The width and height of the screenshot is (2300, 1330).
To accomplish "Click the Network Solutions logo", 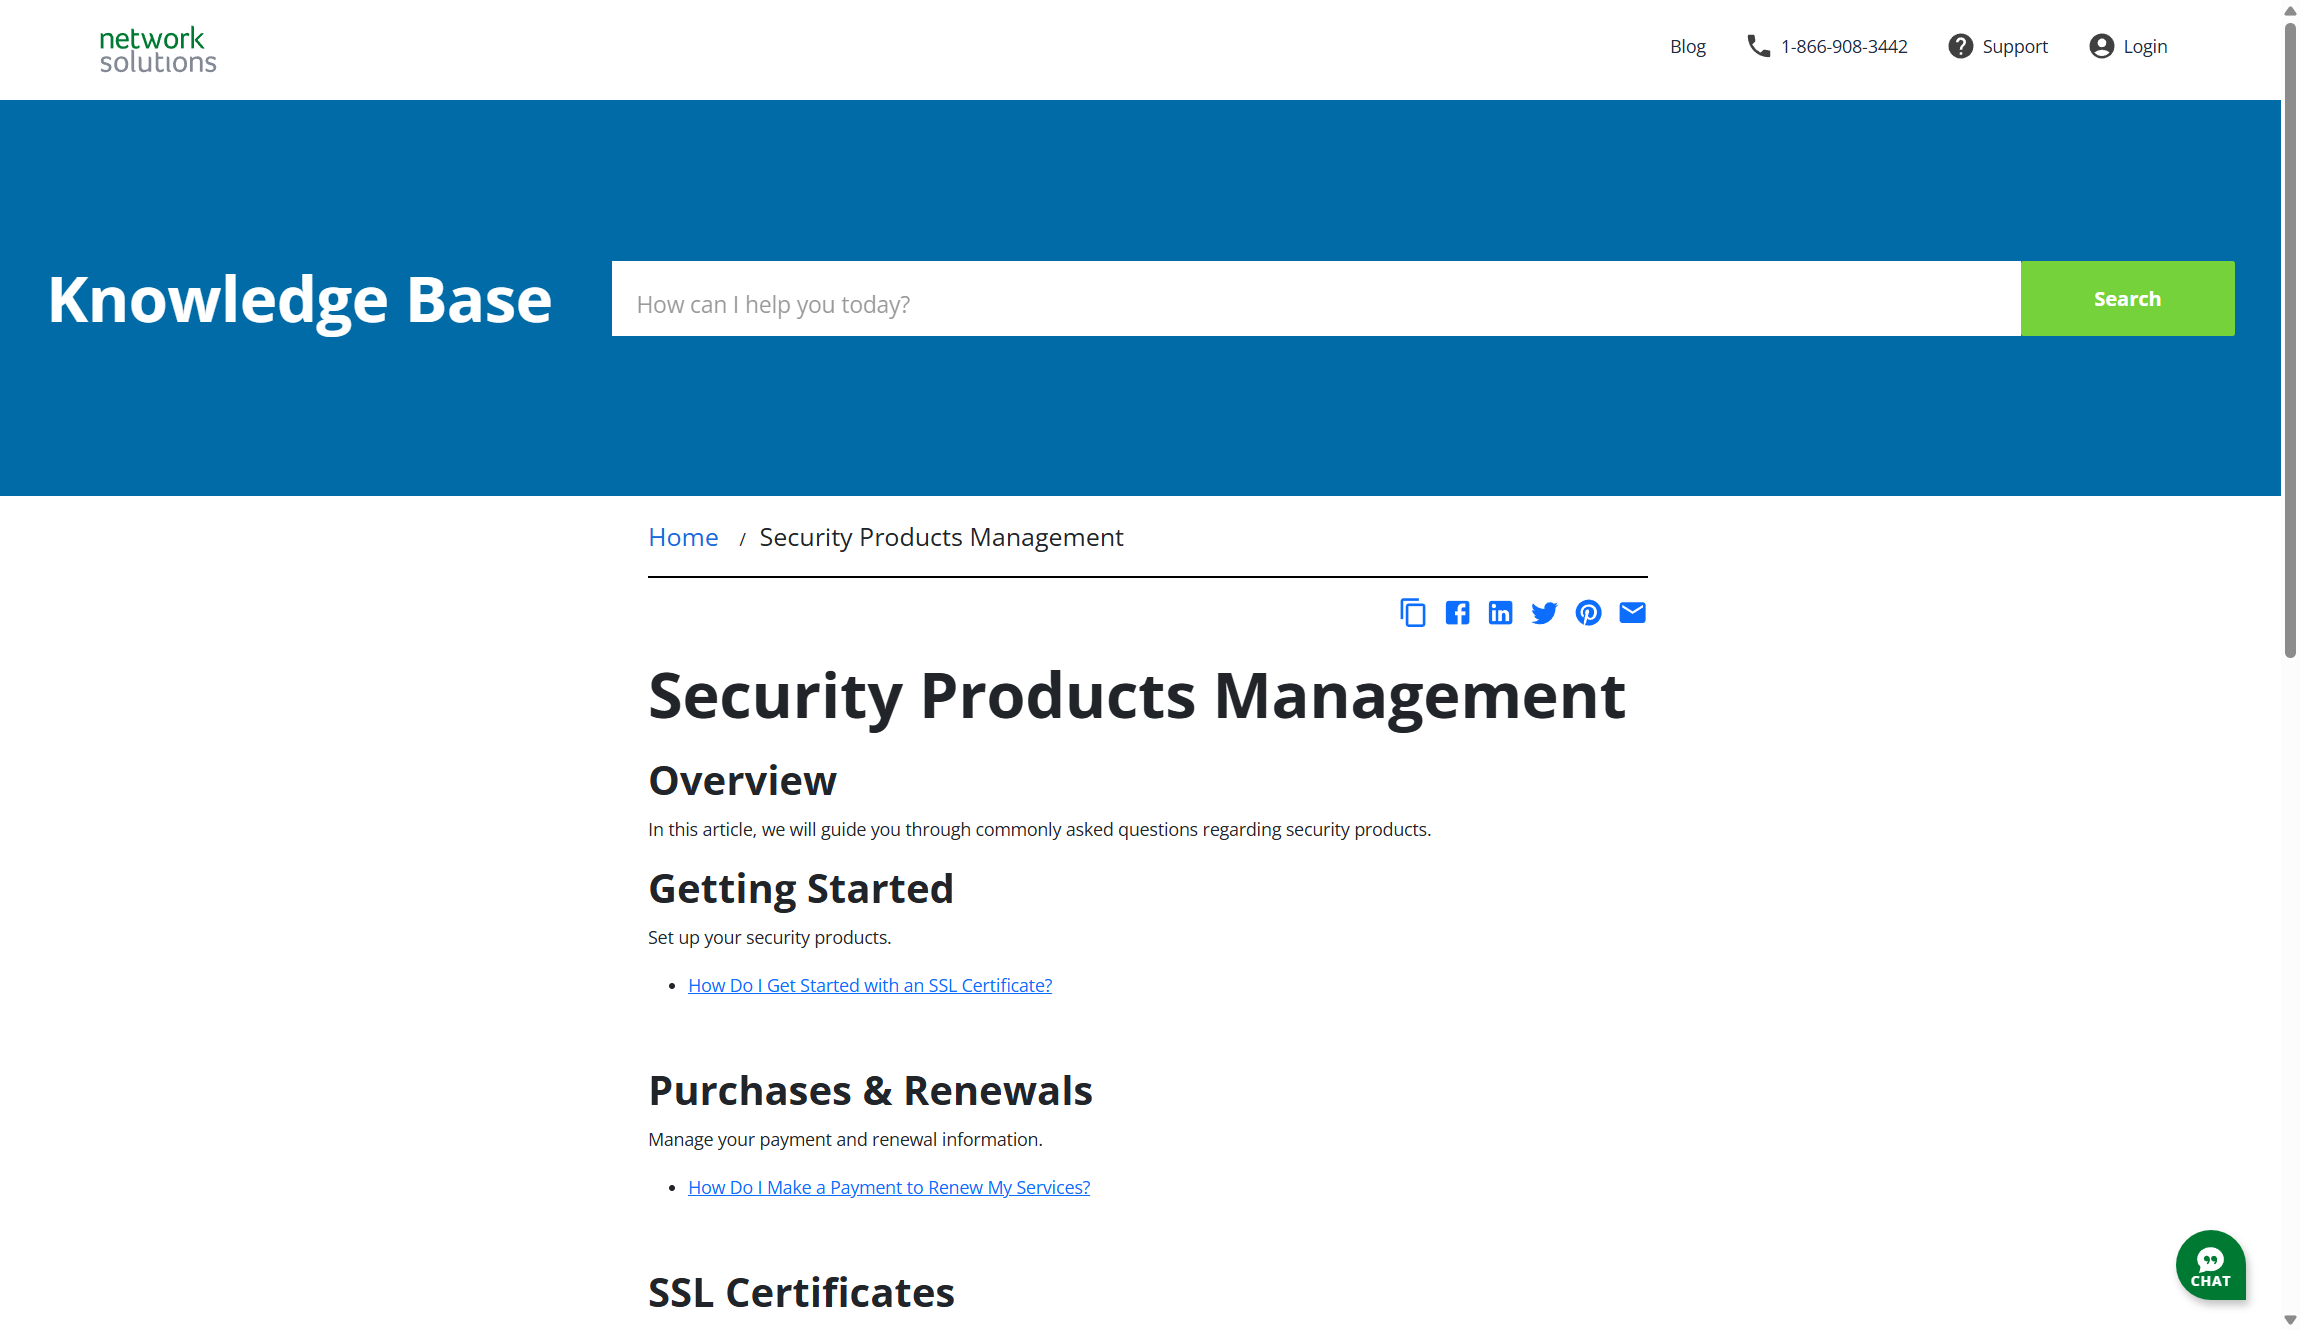I will (156, 49).
